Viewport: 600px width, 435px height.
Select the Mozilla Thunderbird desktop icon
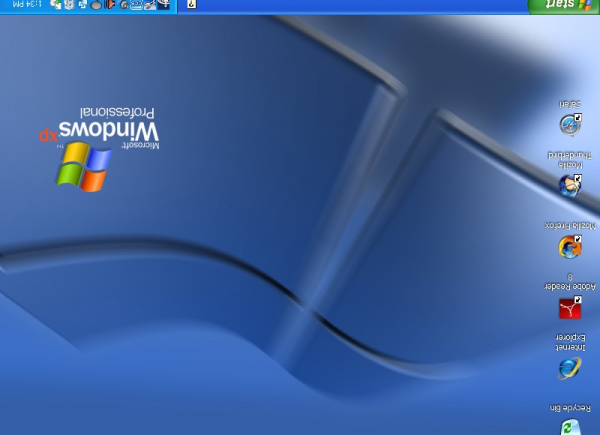pyautogui.click(x=570, y=185)
